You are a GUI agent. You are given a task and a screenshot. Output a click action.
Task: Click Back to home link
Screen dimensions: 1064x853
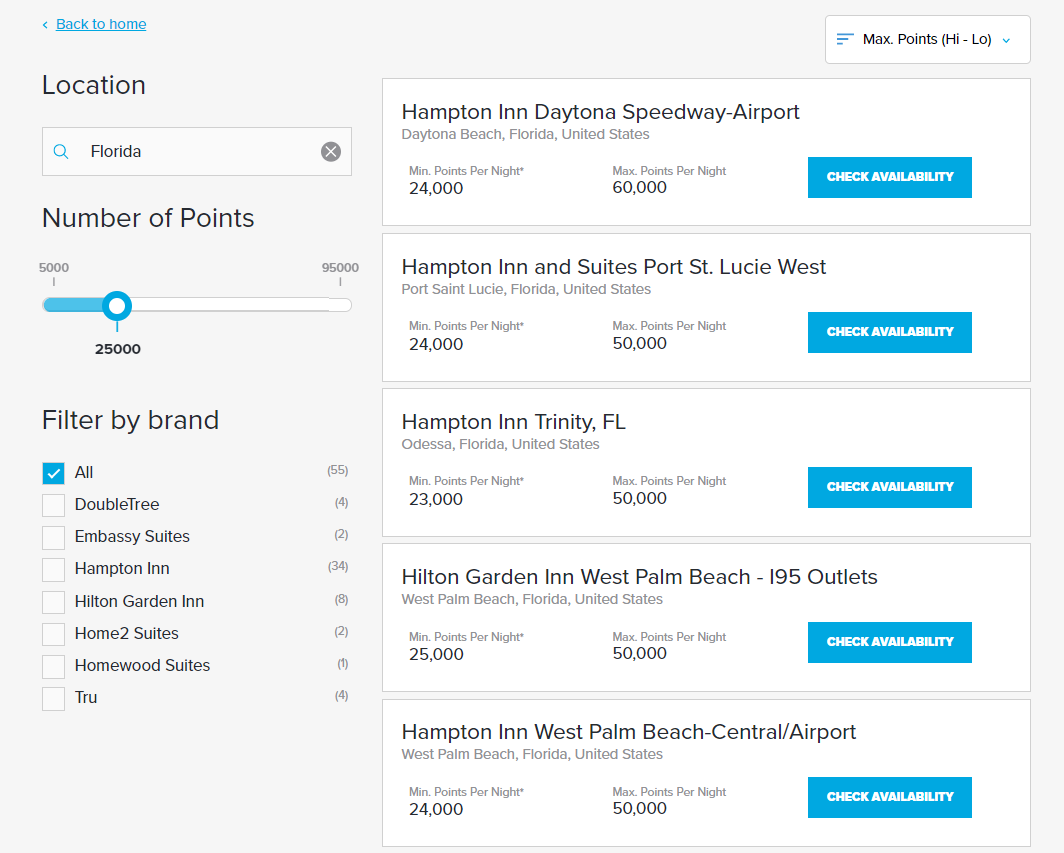pyautogui.click(x=100, y=23)
